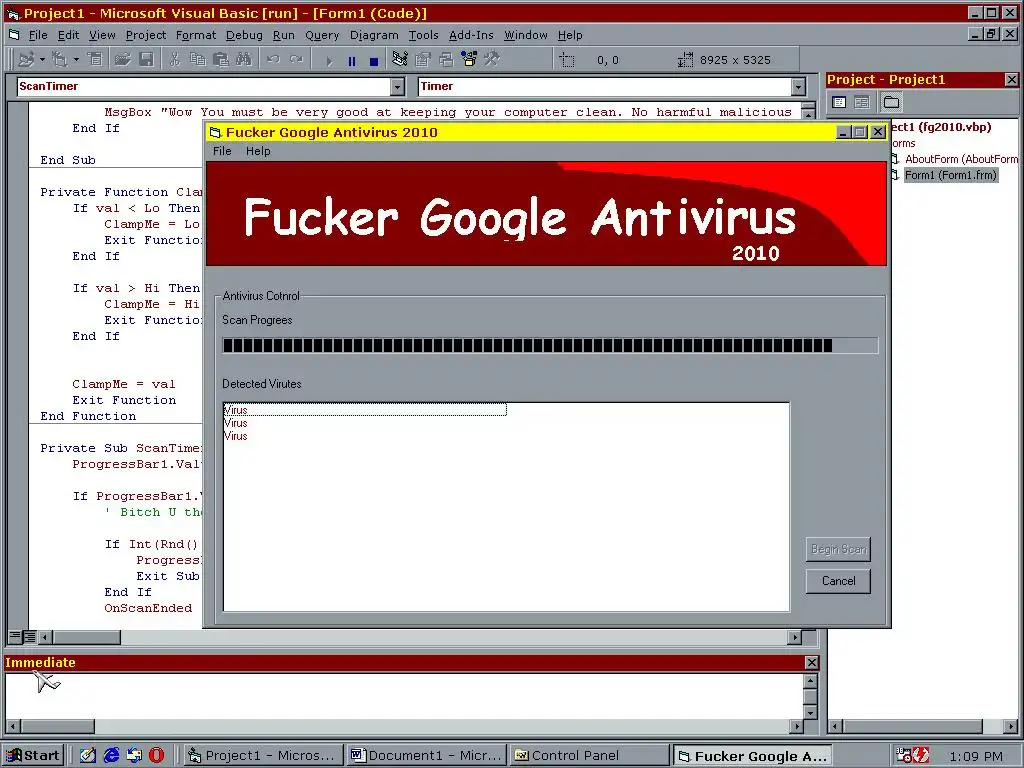
Task: Click the Cancel button in Antivirus window
Action: point(839,581)
